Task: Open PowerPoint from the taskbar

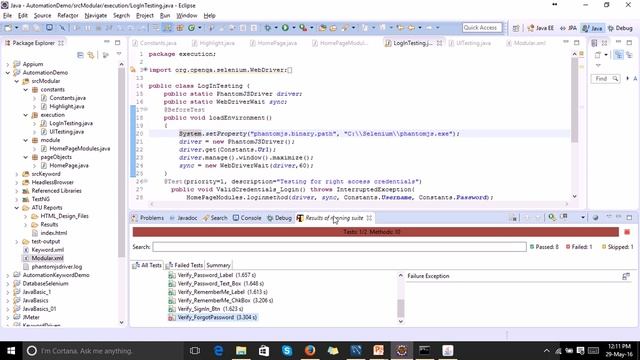Action: 378,351
